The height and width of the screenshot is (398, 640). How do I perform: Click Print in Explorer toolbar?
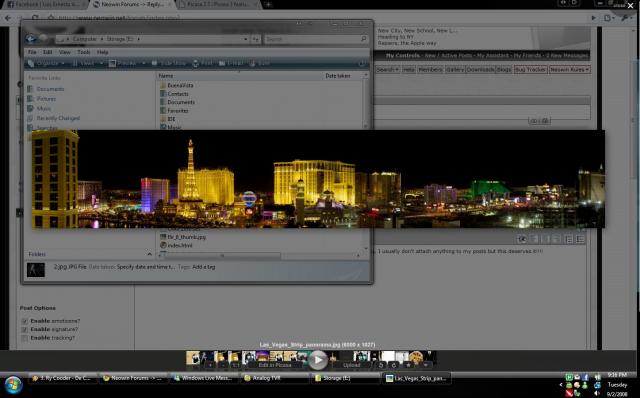coord(203,63)
